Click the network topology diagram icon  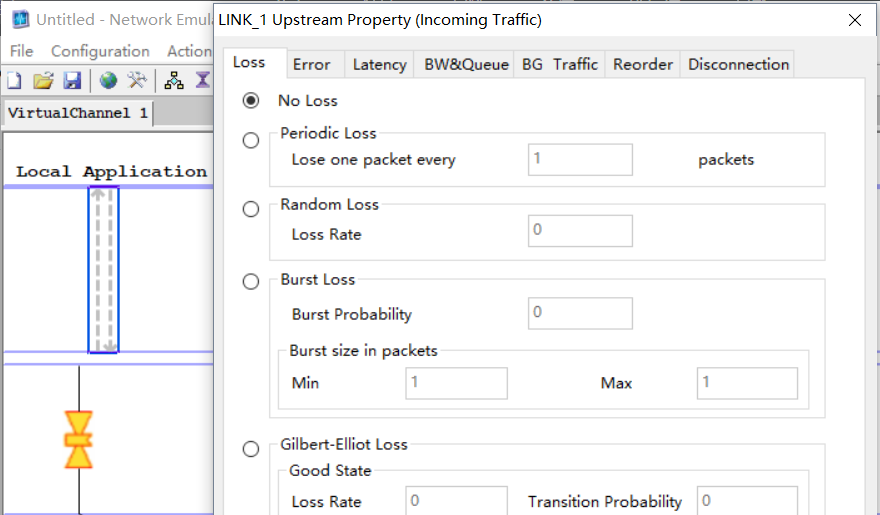174,80
